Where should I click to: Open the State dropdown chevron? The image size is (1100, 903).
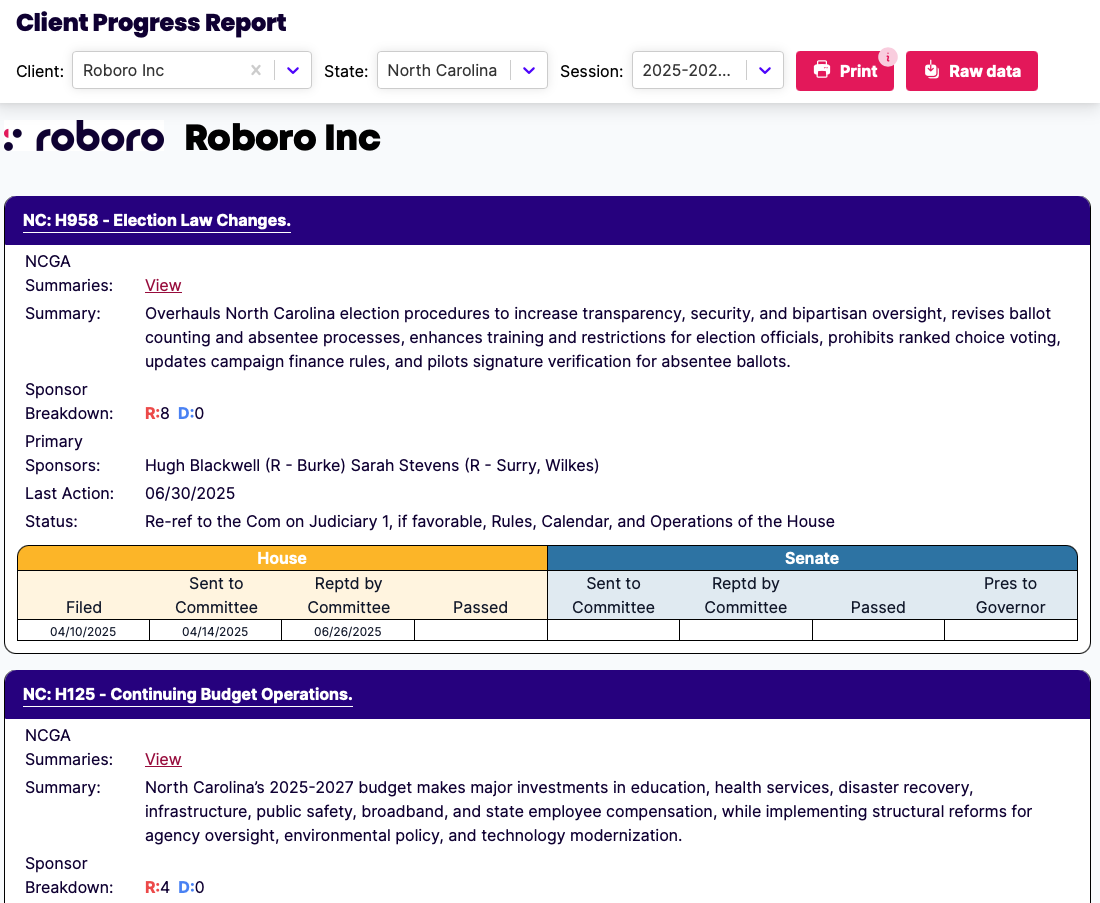tap(529, 70)
